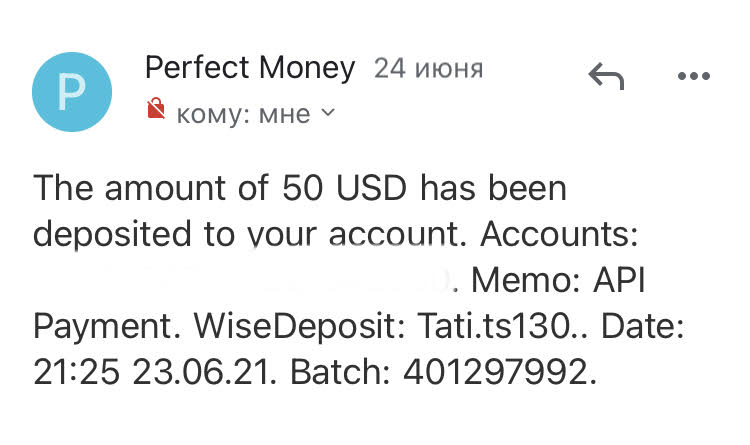The image size is (750, 445).
Task: Tap the '24 июня' email date
Action: click(x=428, y=69)
